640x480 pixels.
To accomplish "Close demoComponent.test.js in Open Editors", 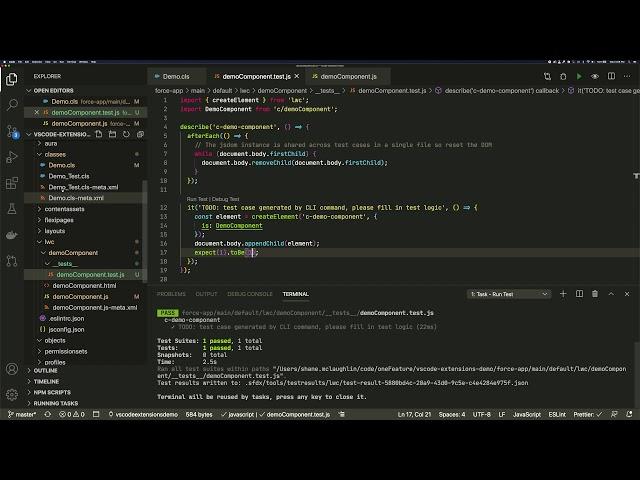I will click(x=36, y=112).
